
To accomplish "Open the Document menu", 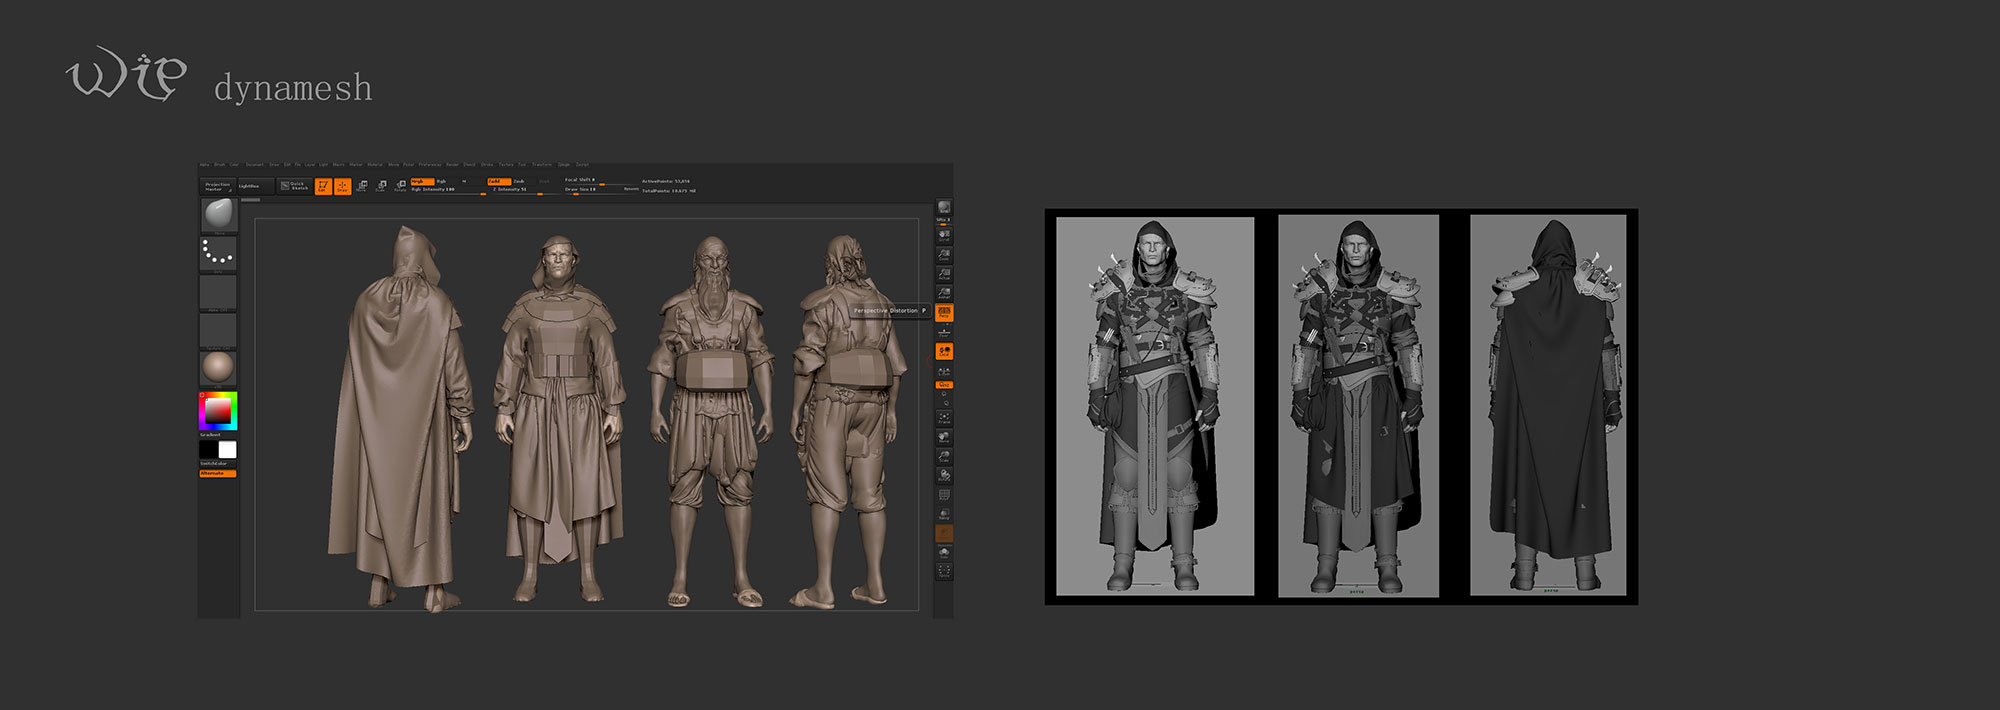I will [x=255, y=164].
